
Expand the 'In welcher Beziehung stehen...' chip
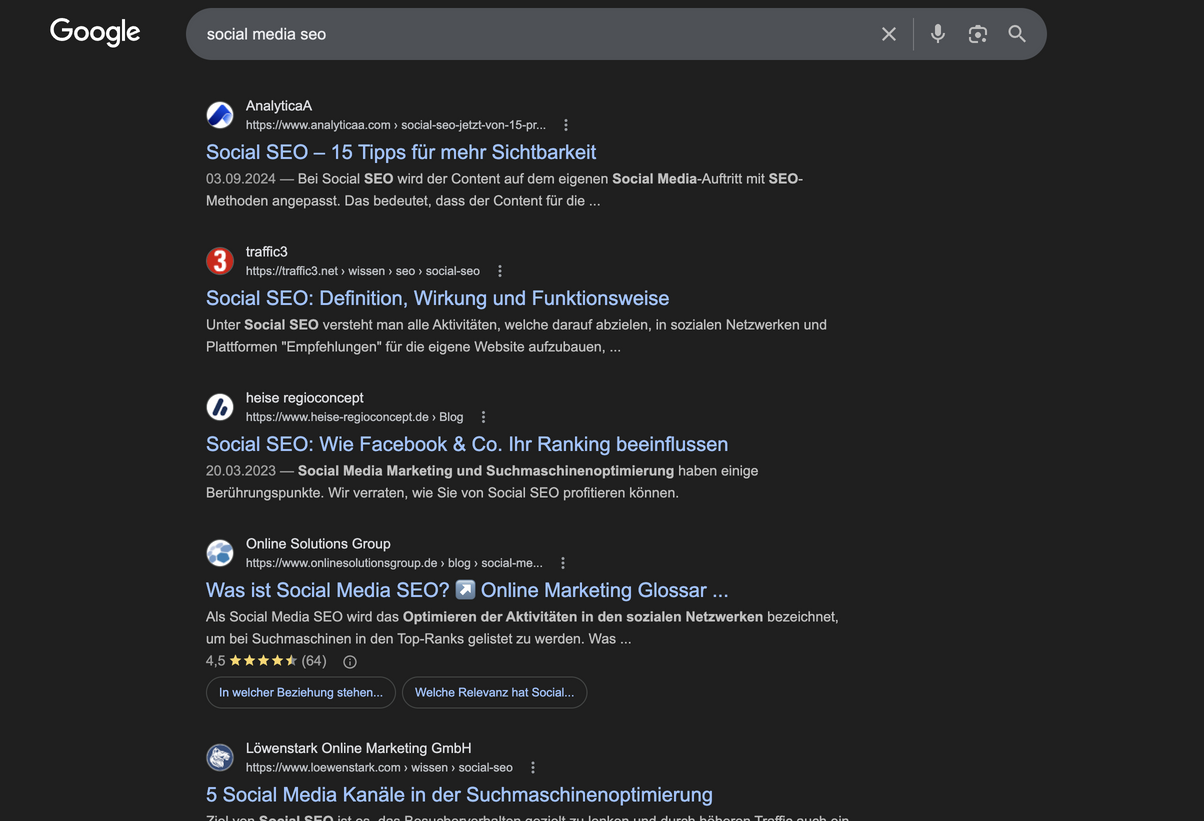301,692
